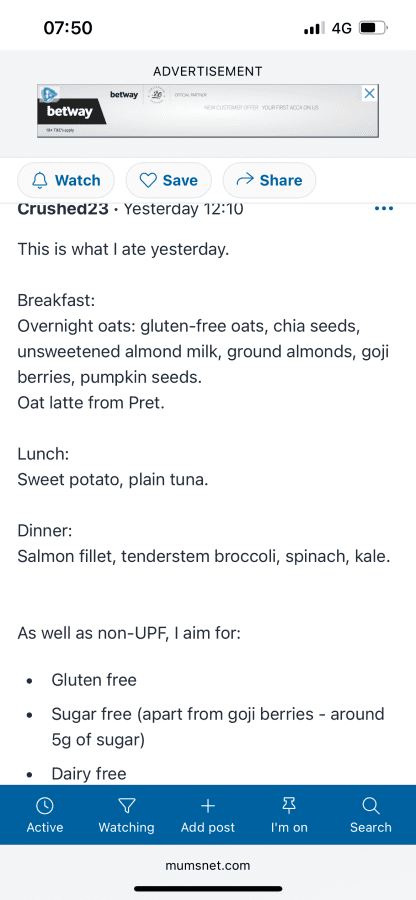Image resolution: width=416 pixels, height=900 pixels.
Task: Open the I'm on pin icon
Action: point(289,806)
